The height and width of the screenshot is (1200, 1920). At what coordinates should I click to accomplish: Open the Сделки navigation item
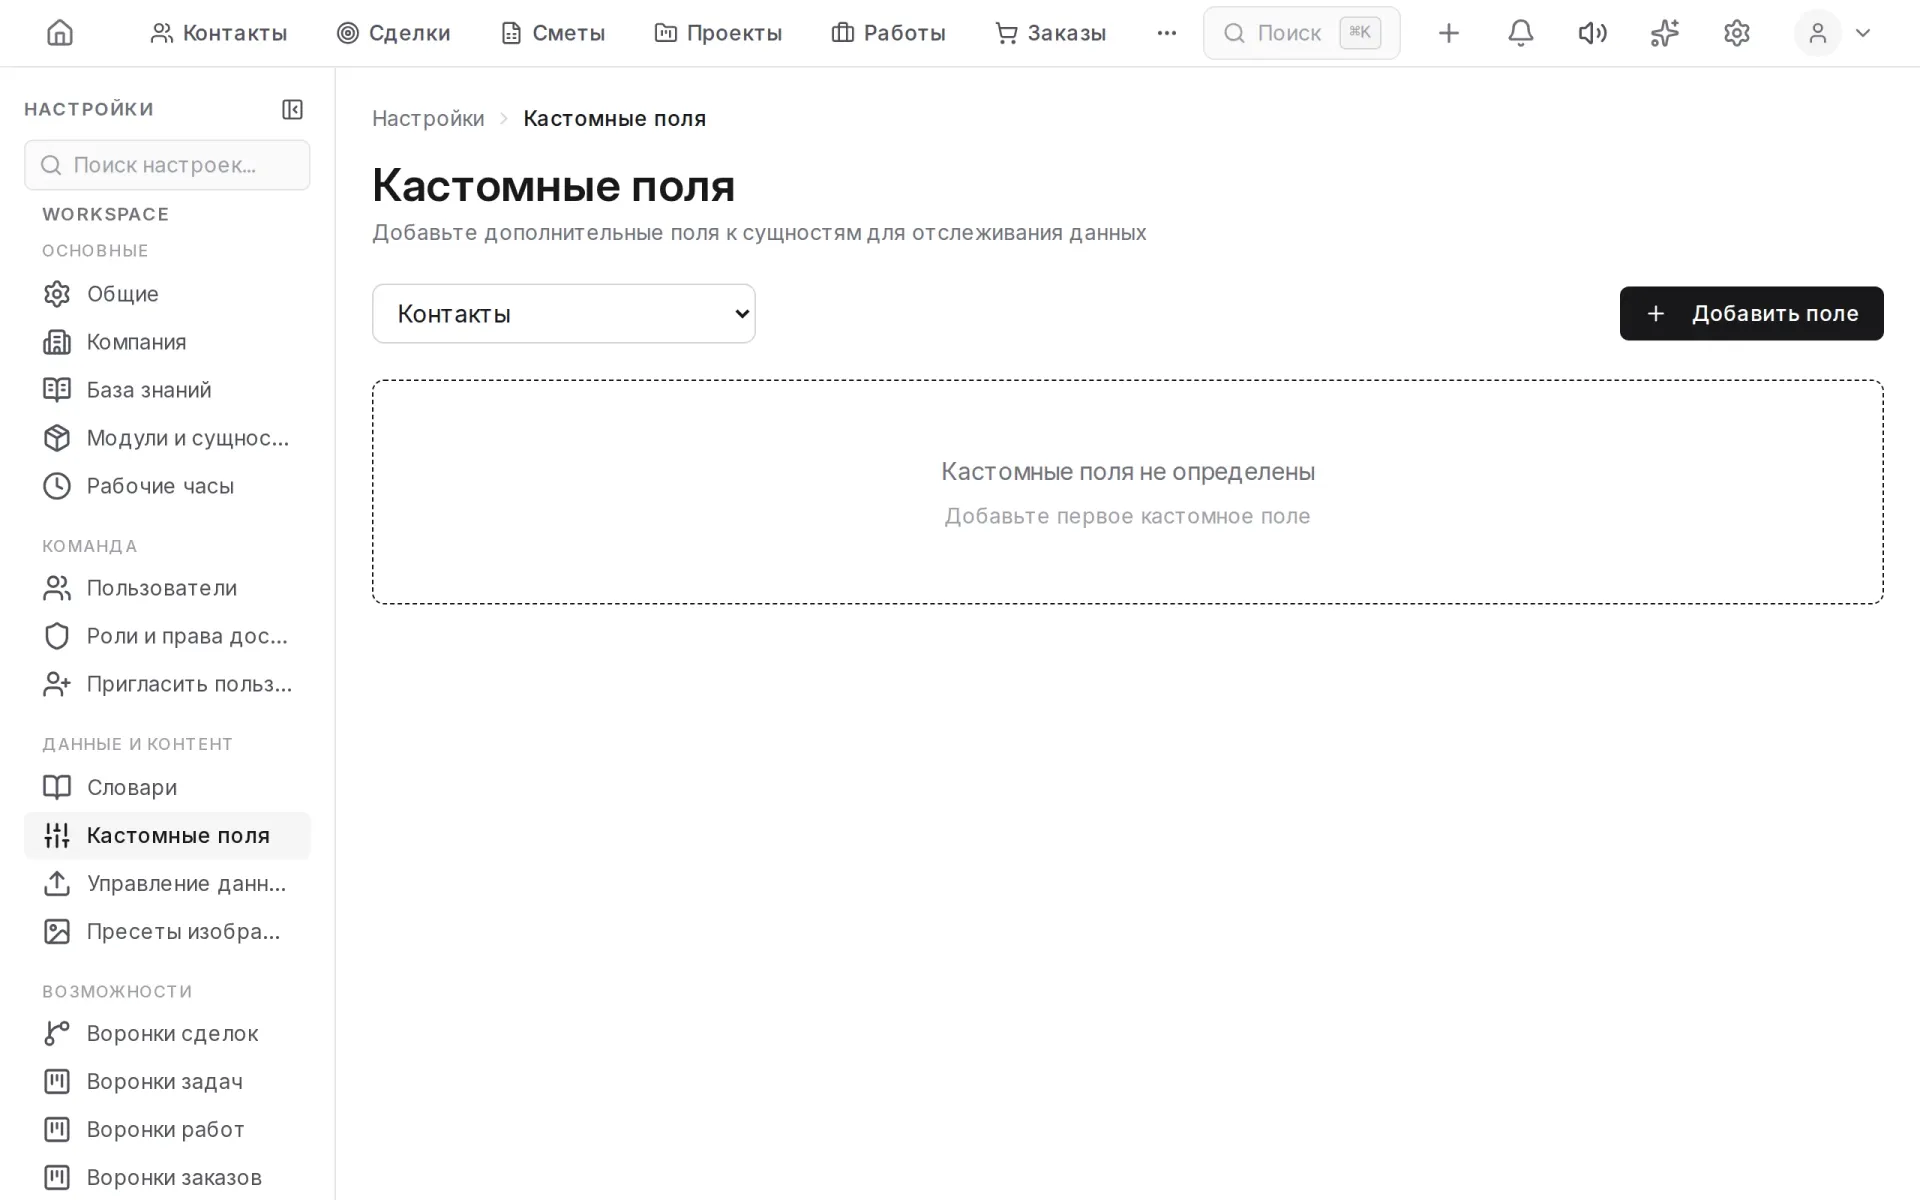tap(393, 33)
